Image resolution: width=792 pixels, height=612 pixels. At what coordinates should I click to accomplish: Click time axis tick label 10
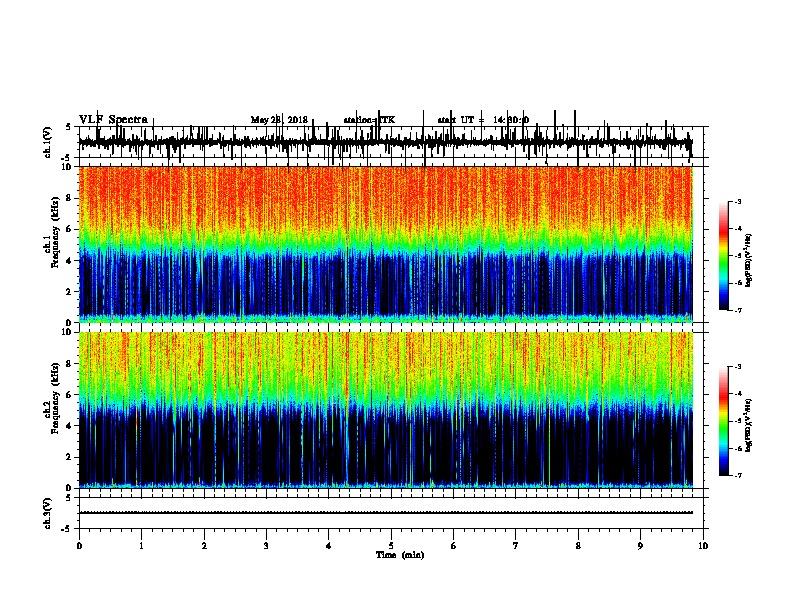[x=703, y=546]
